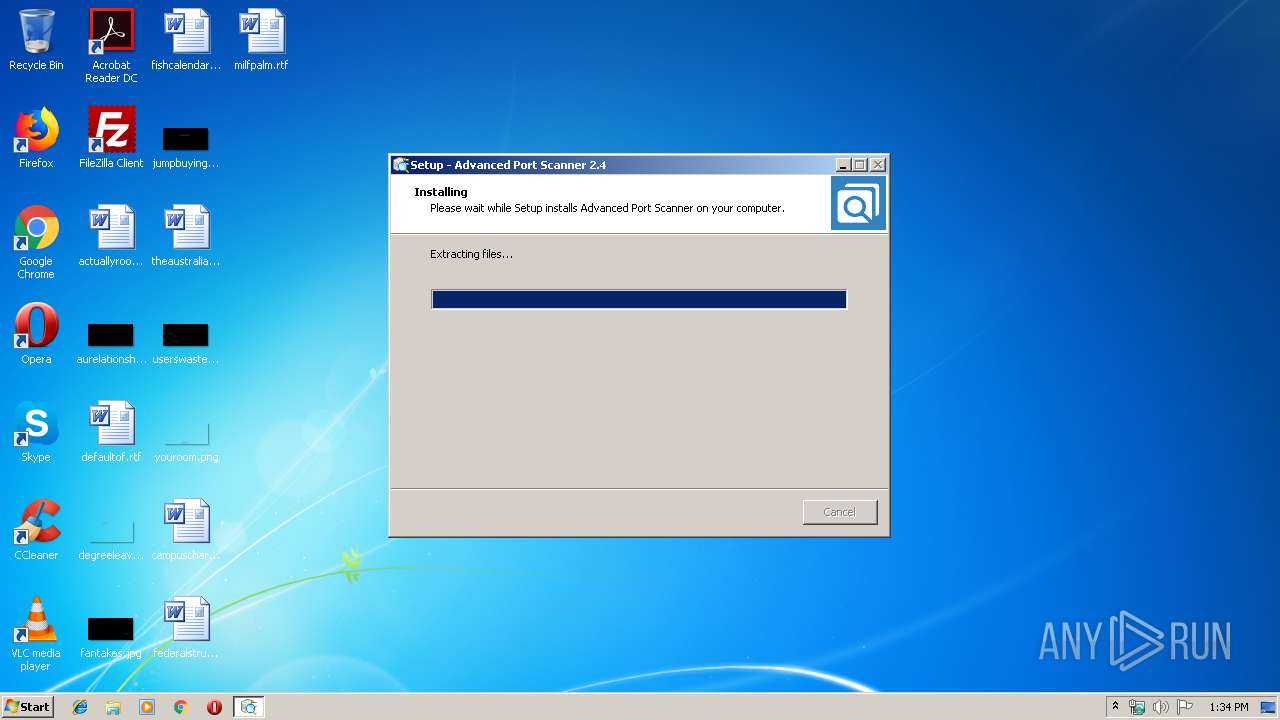This screenshot has height=720, width=1280.
Task: Select the degreeleav file icon
Action: pyautogui.click(x=111, y=540)
